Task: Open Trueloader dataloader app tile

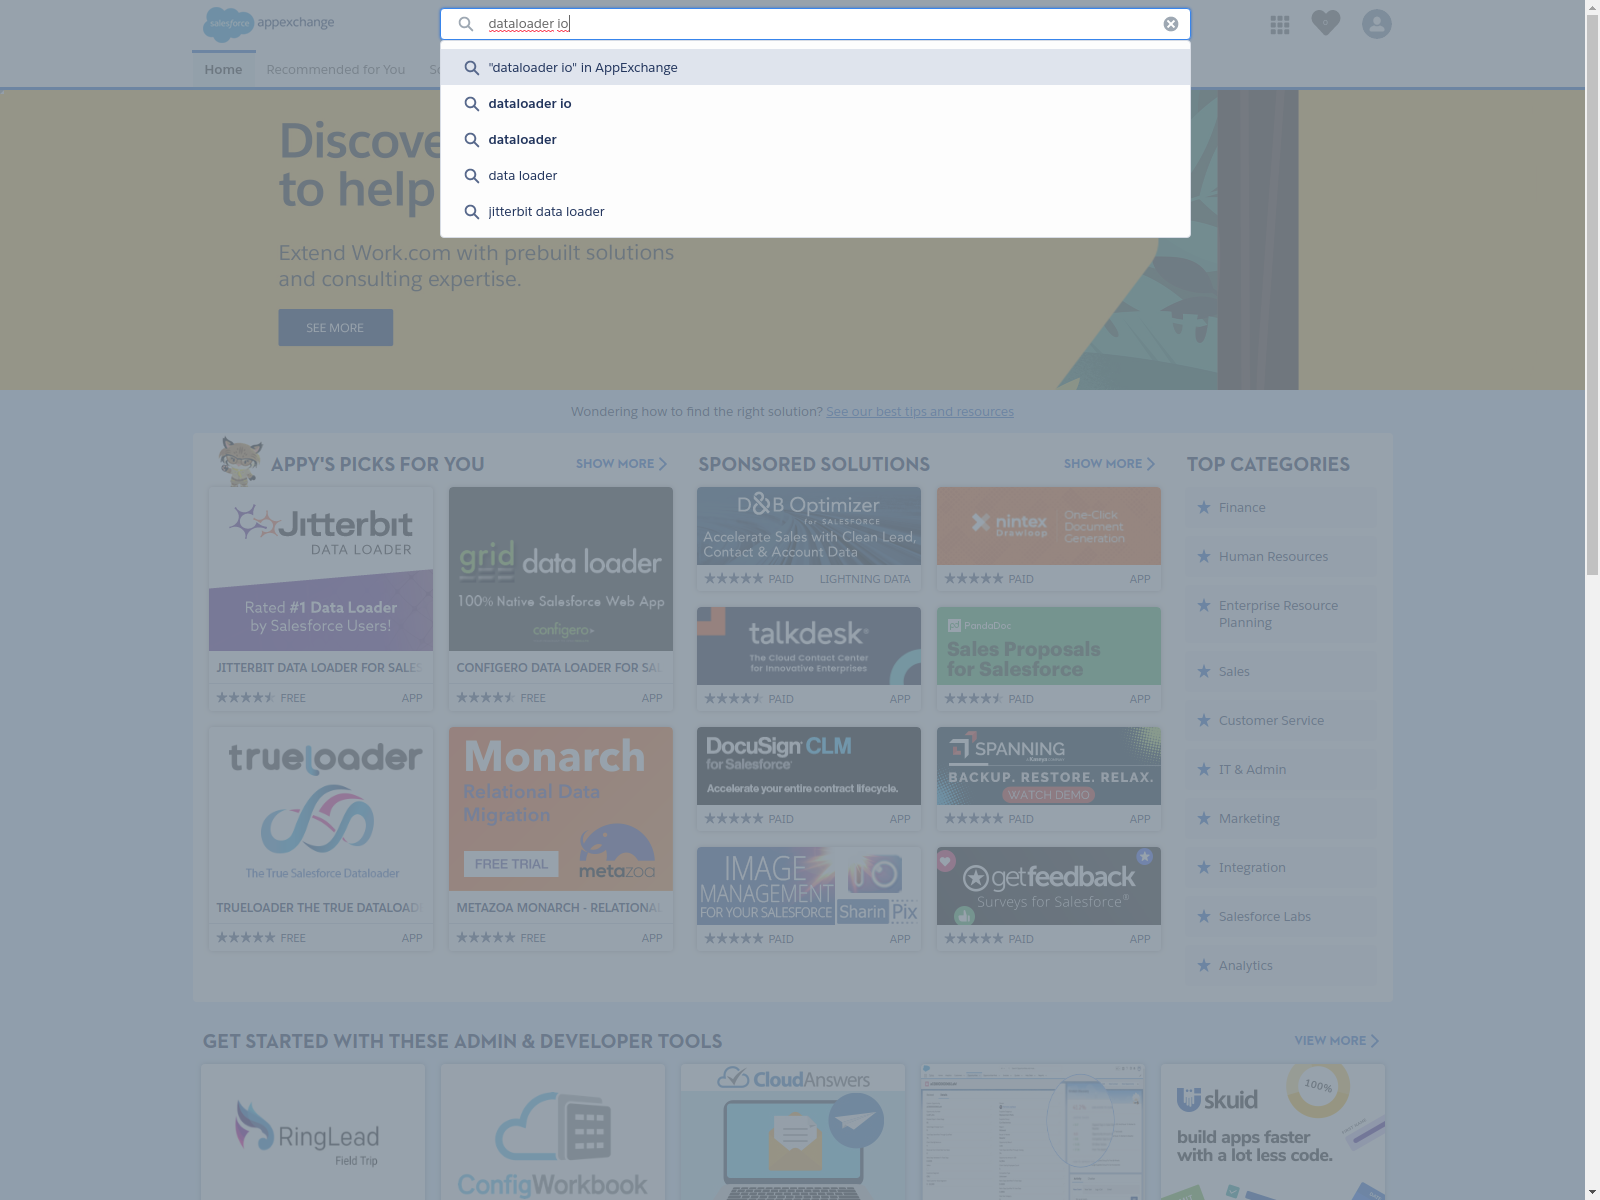Action: pos(321,839)
